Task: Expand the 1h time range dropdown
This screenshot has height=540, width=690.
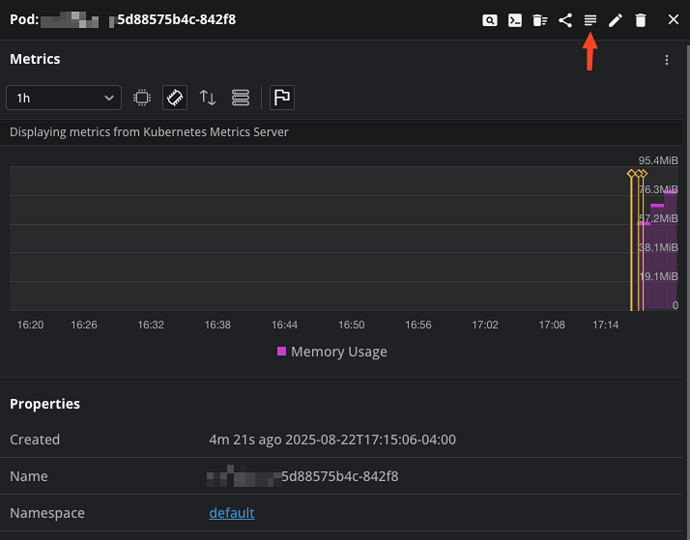Action: click(64, 98)
